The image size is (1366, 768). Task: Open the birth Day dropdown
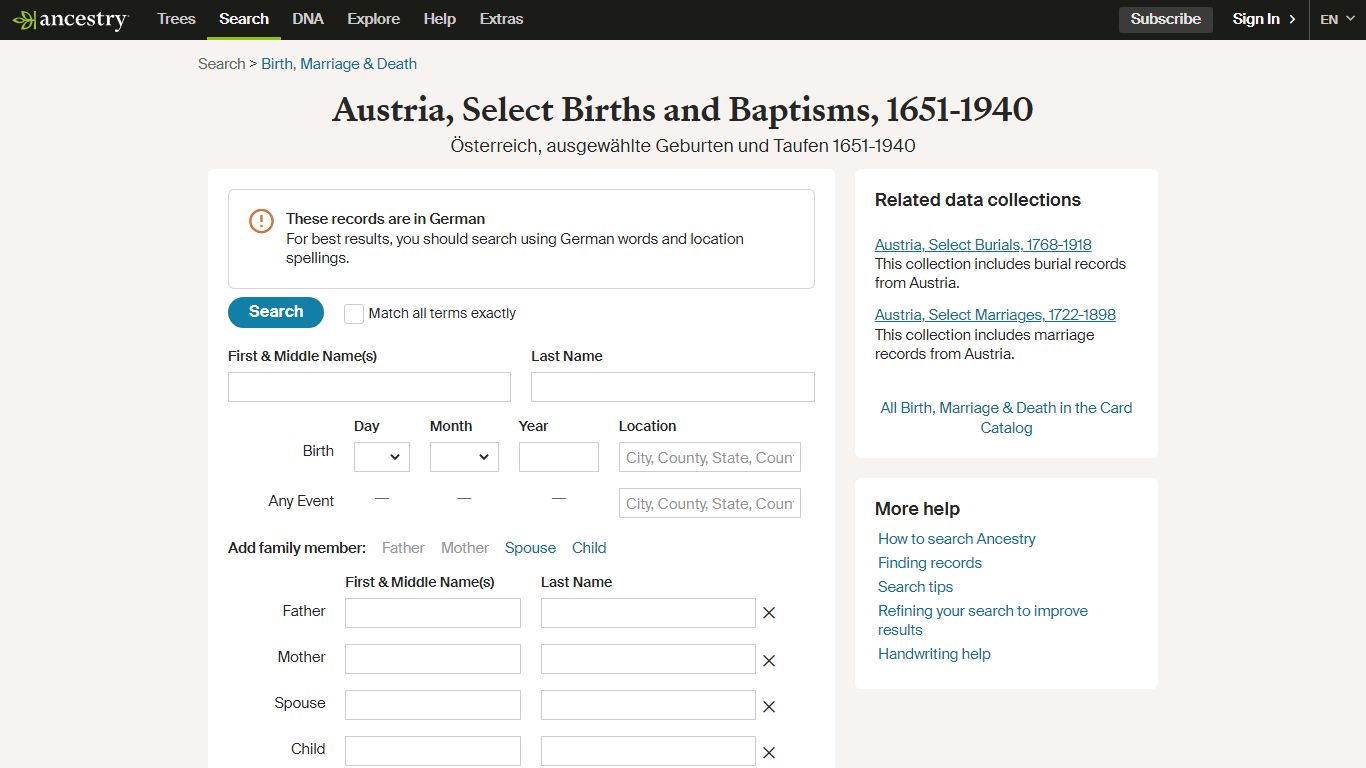click(x=382, y=457)
